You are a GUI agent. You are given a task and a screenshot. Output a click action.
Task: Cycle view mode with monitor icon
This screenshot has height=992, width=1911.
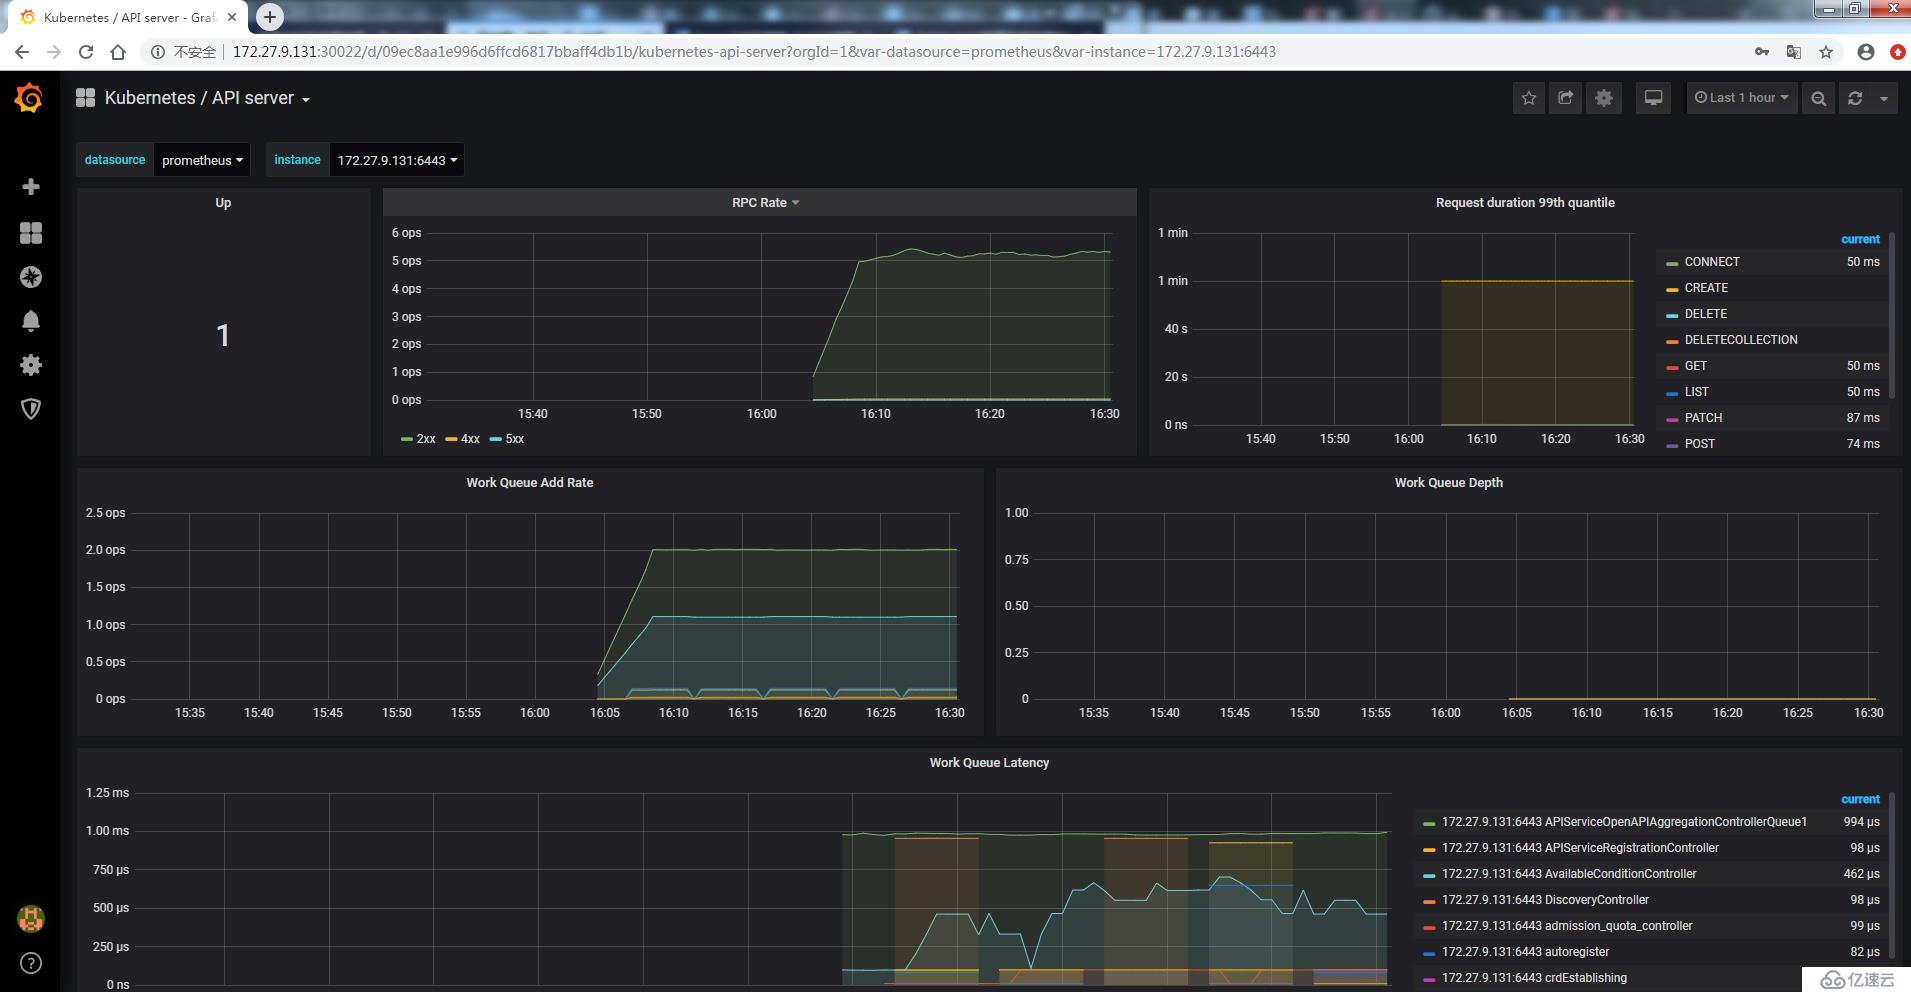1654,98
